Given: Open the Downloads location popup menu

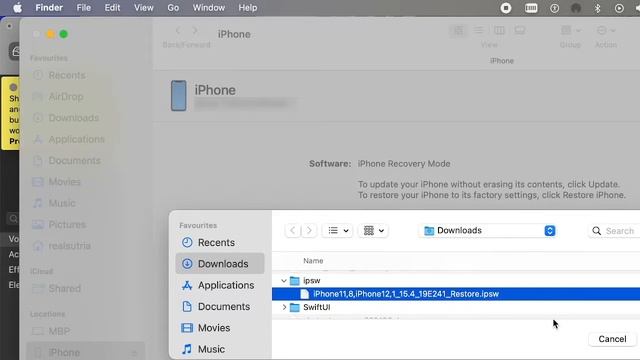Looking at the screenshot, I should 489,231.
